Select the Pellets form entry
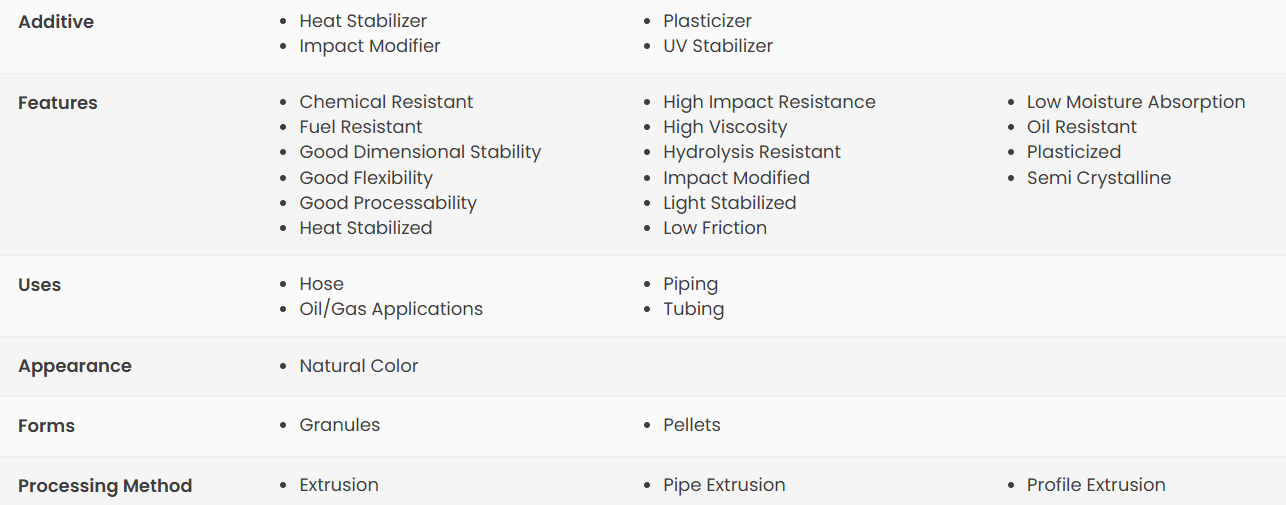This screenshot has height=505, width=1286. [x=692, y=425]
